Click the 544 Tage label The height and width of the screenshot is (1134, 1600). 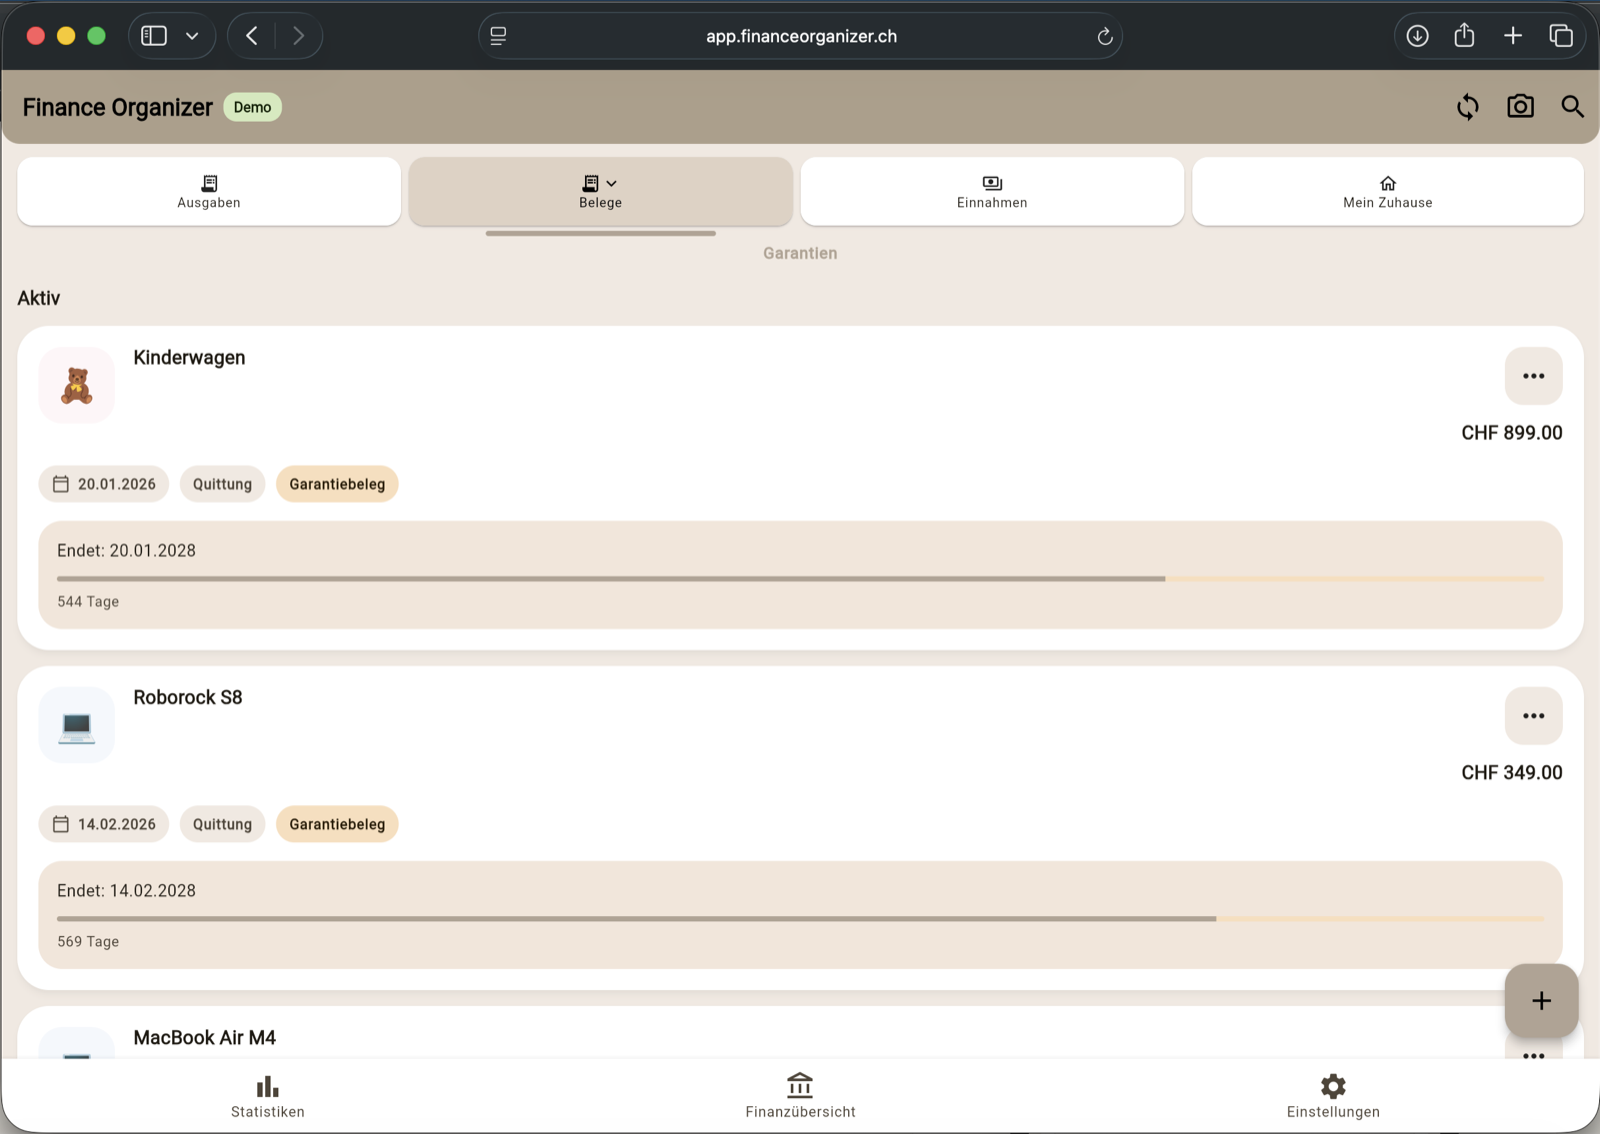click(88, 602)
